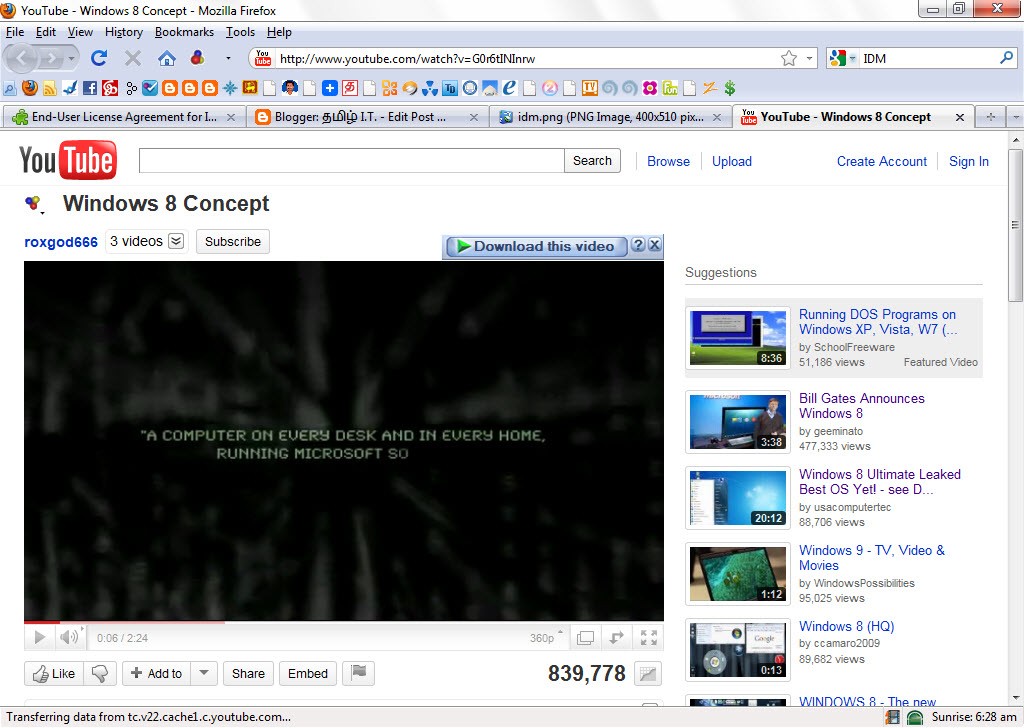1024x728 pixels.
Task: Open the blue plus bookmark icon
Action: click(x=330, y=88)
